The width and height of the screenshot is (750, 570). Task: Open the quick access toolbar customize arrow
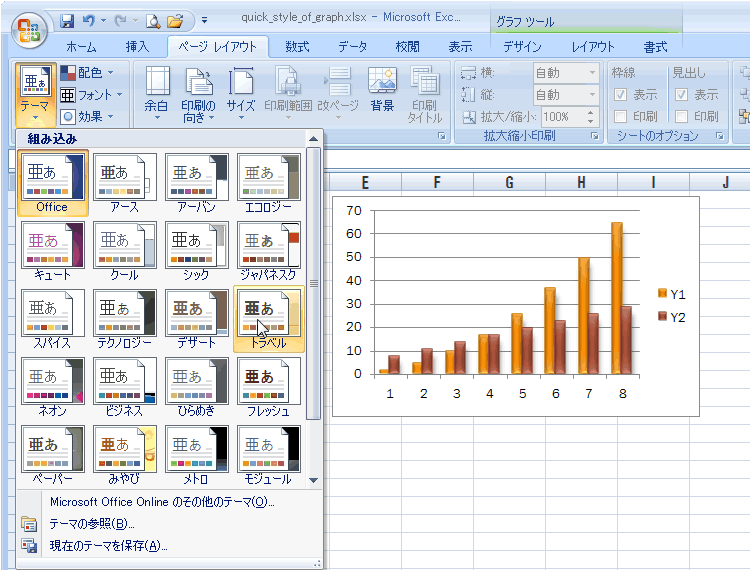point(204,21)
